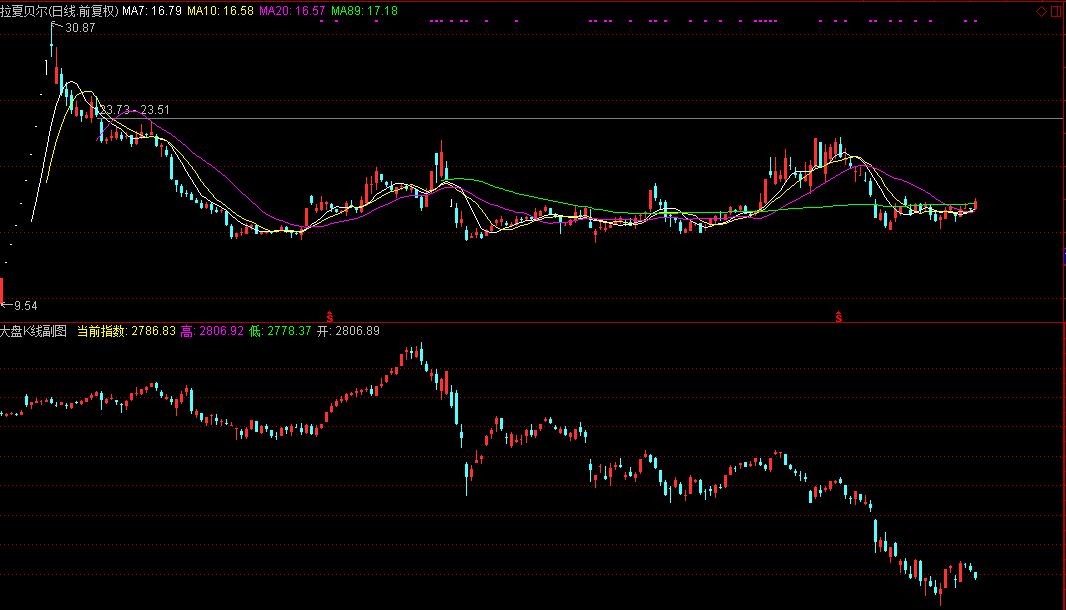Click the split-panel rectangle icon at top-right
The image size is (1066, 610).
[1056, 10]
